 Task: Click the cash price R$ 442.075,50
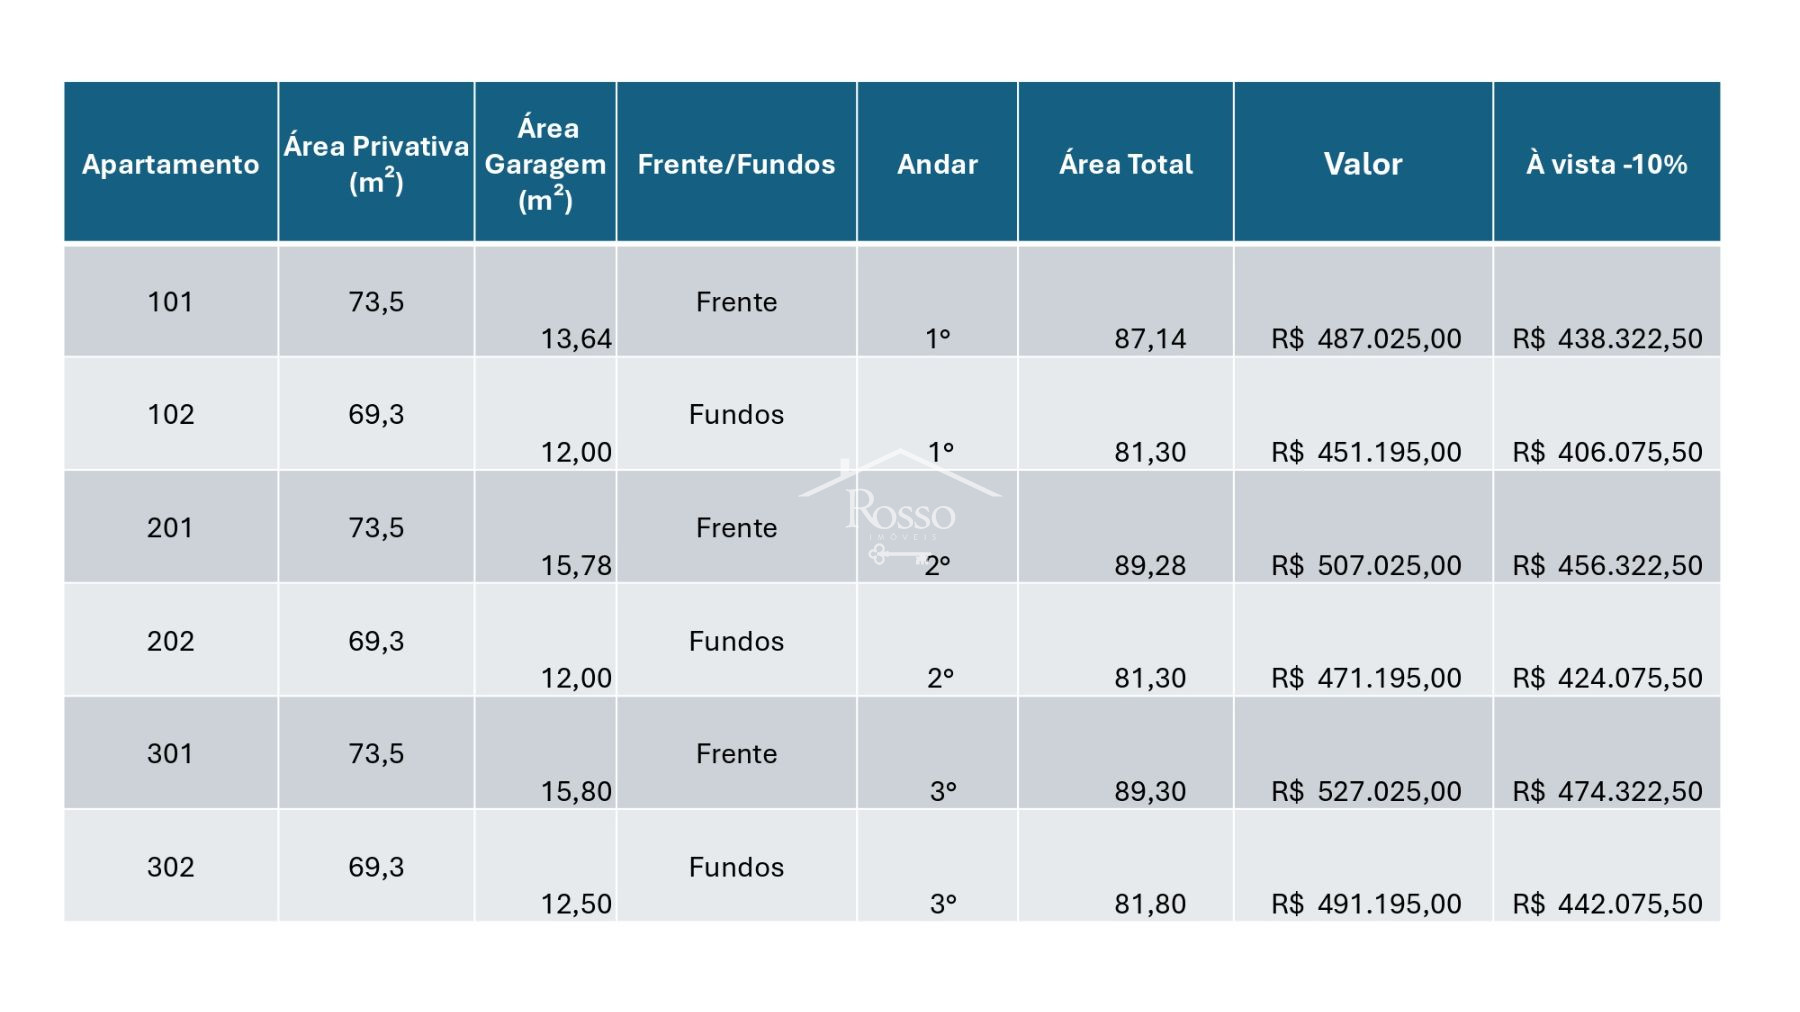pos(1607,904)
